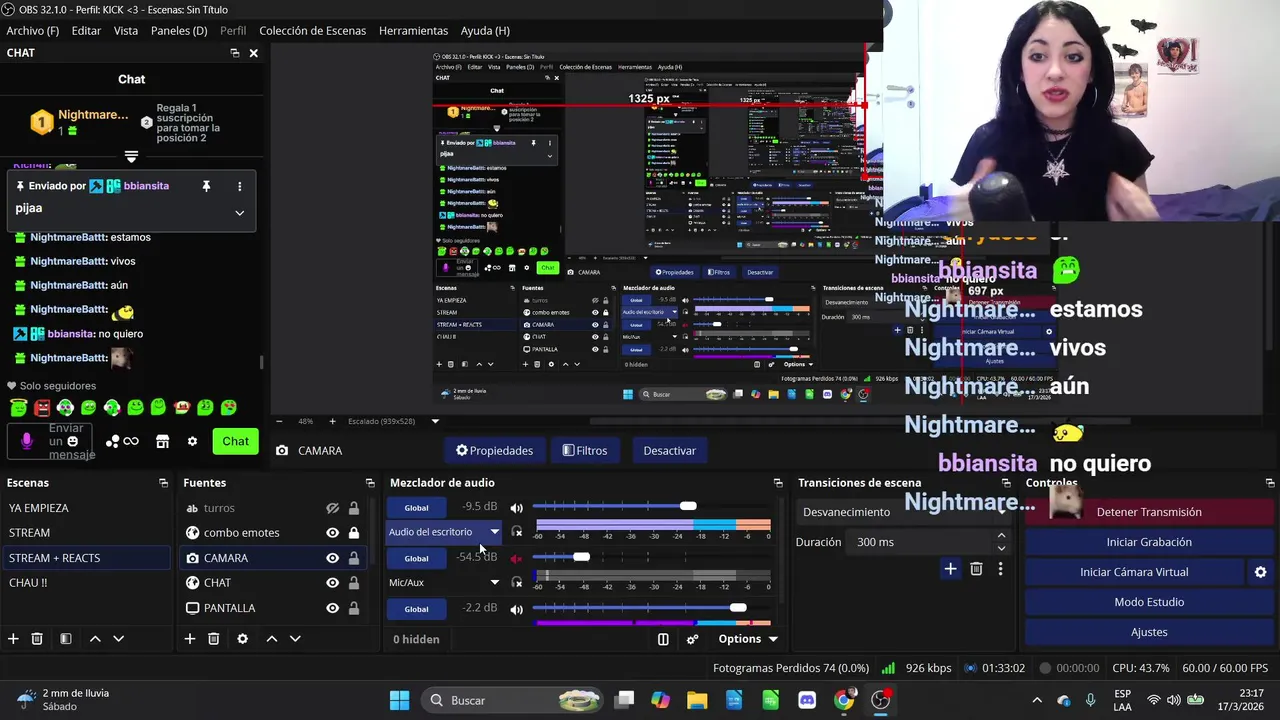The width and height of the screenshot is (1280, 720).
Task: Open Mic/Aux channel dropdown
Action: 444,582
